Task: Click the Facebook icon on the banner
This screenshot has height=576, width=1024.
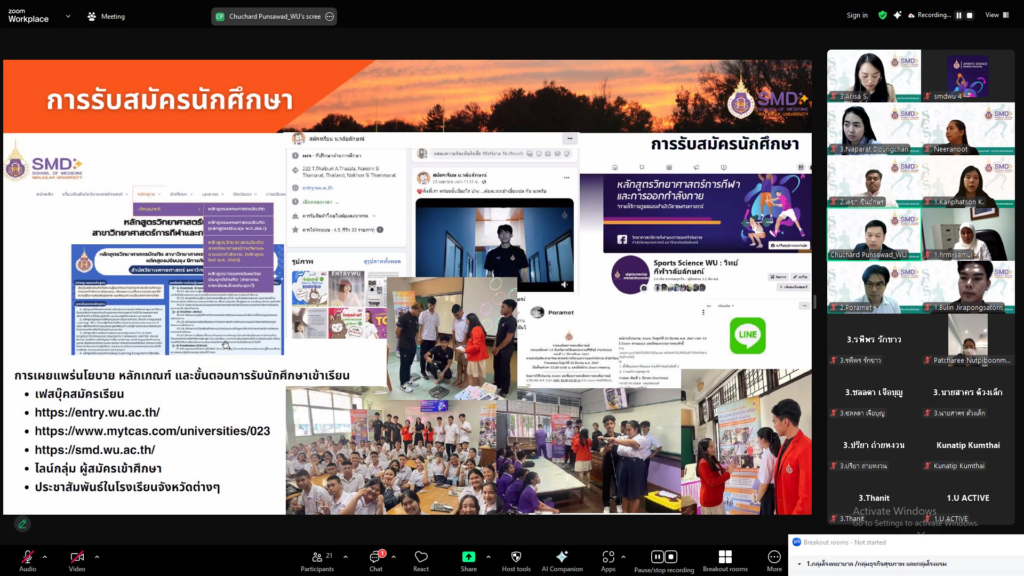Action: (x=622, y=240)
